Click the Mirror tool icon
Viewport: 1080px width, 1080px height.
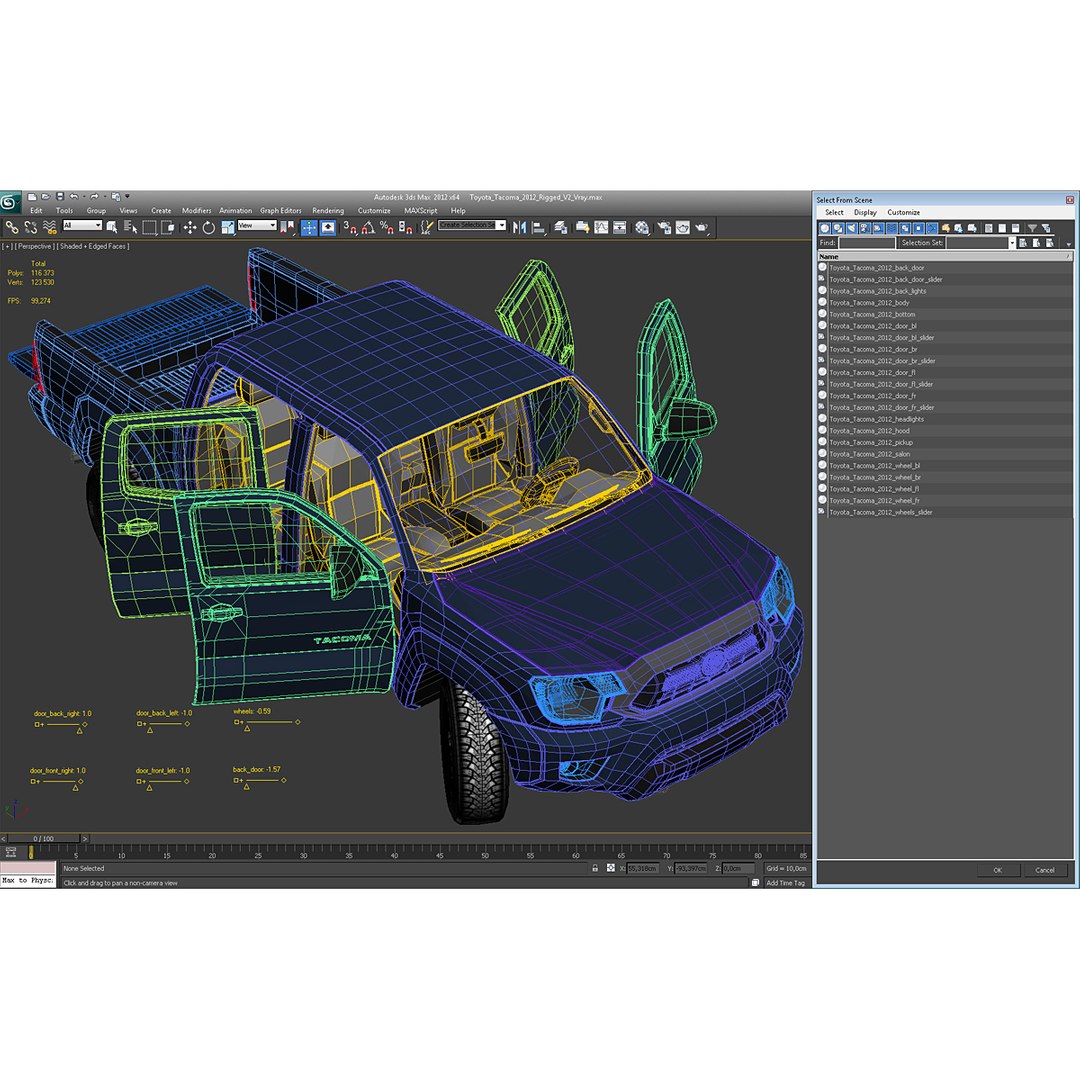point(519,227)
